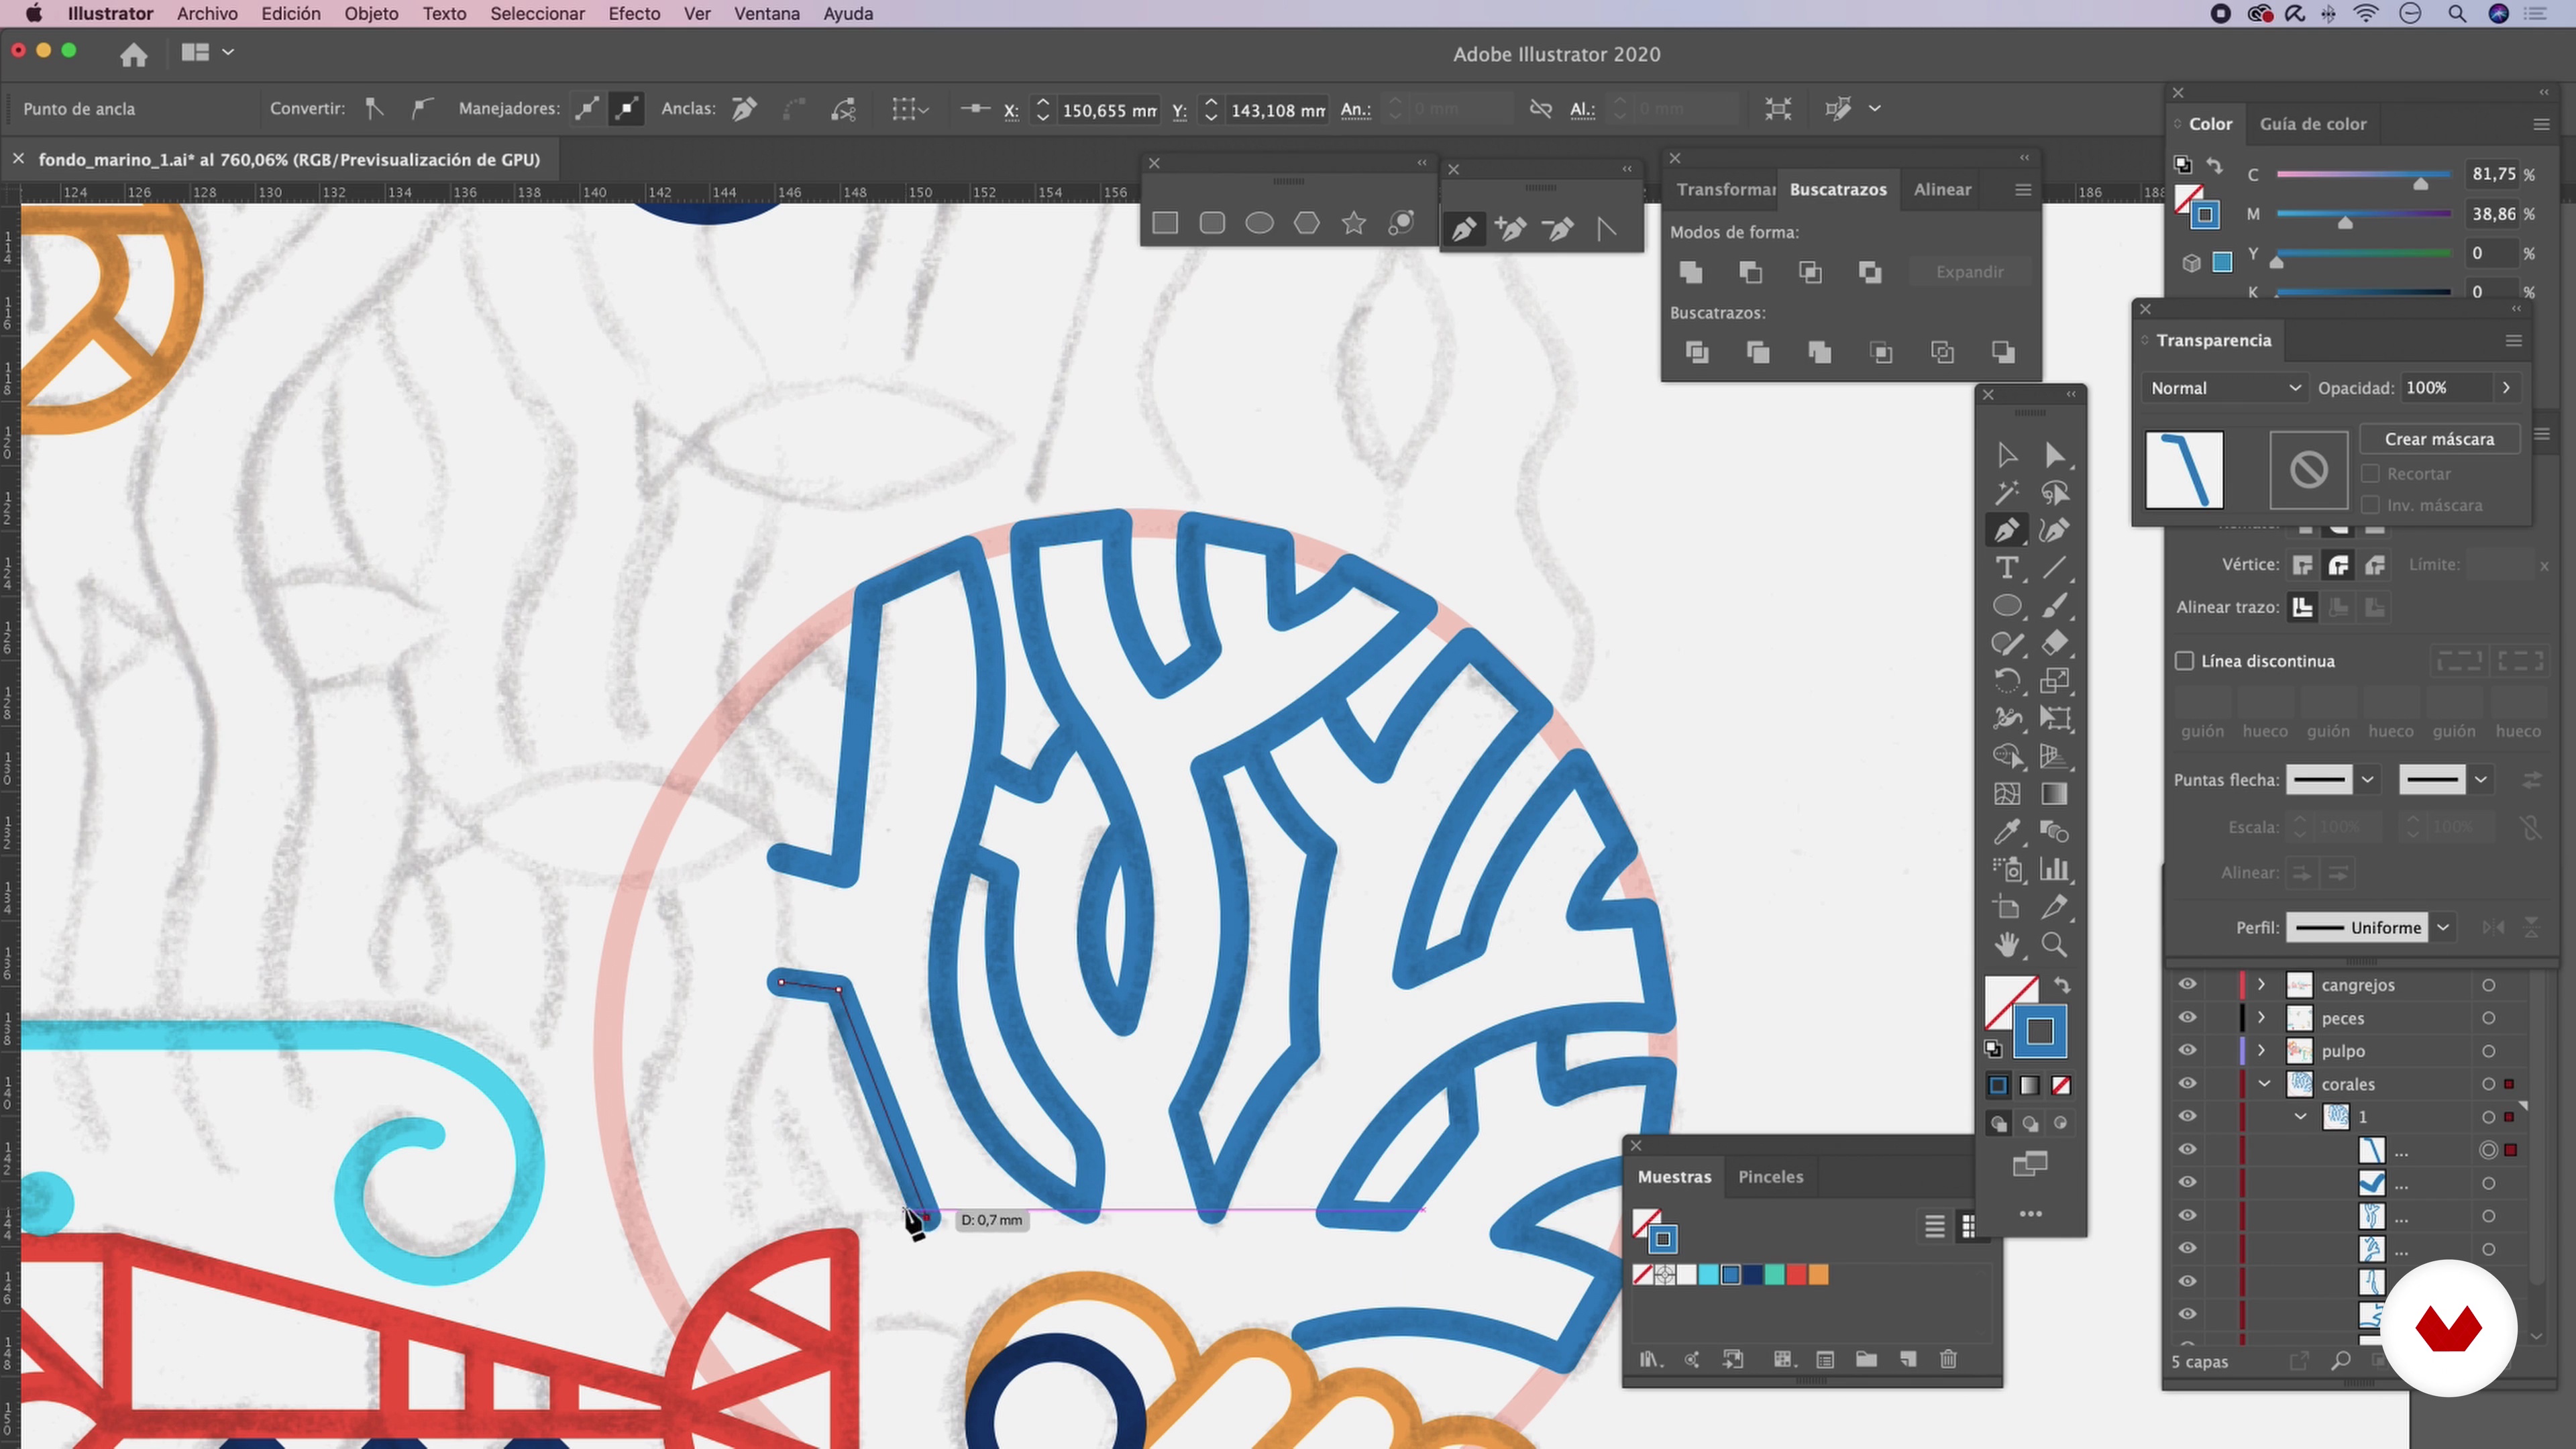
Task: Pick the Anchor Point convert tool
Action: pyautogui.click(x=1606, y=230)
